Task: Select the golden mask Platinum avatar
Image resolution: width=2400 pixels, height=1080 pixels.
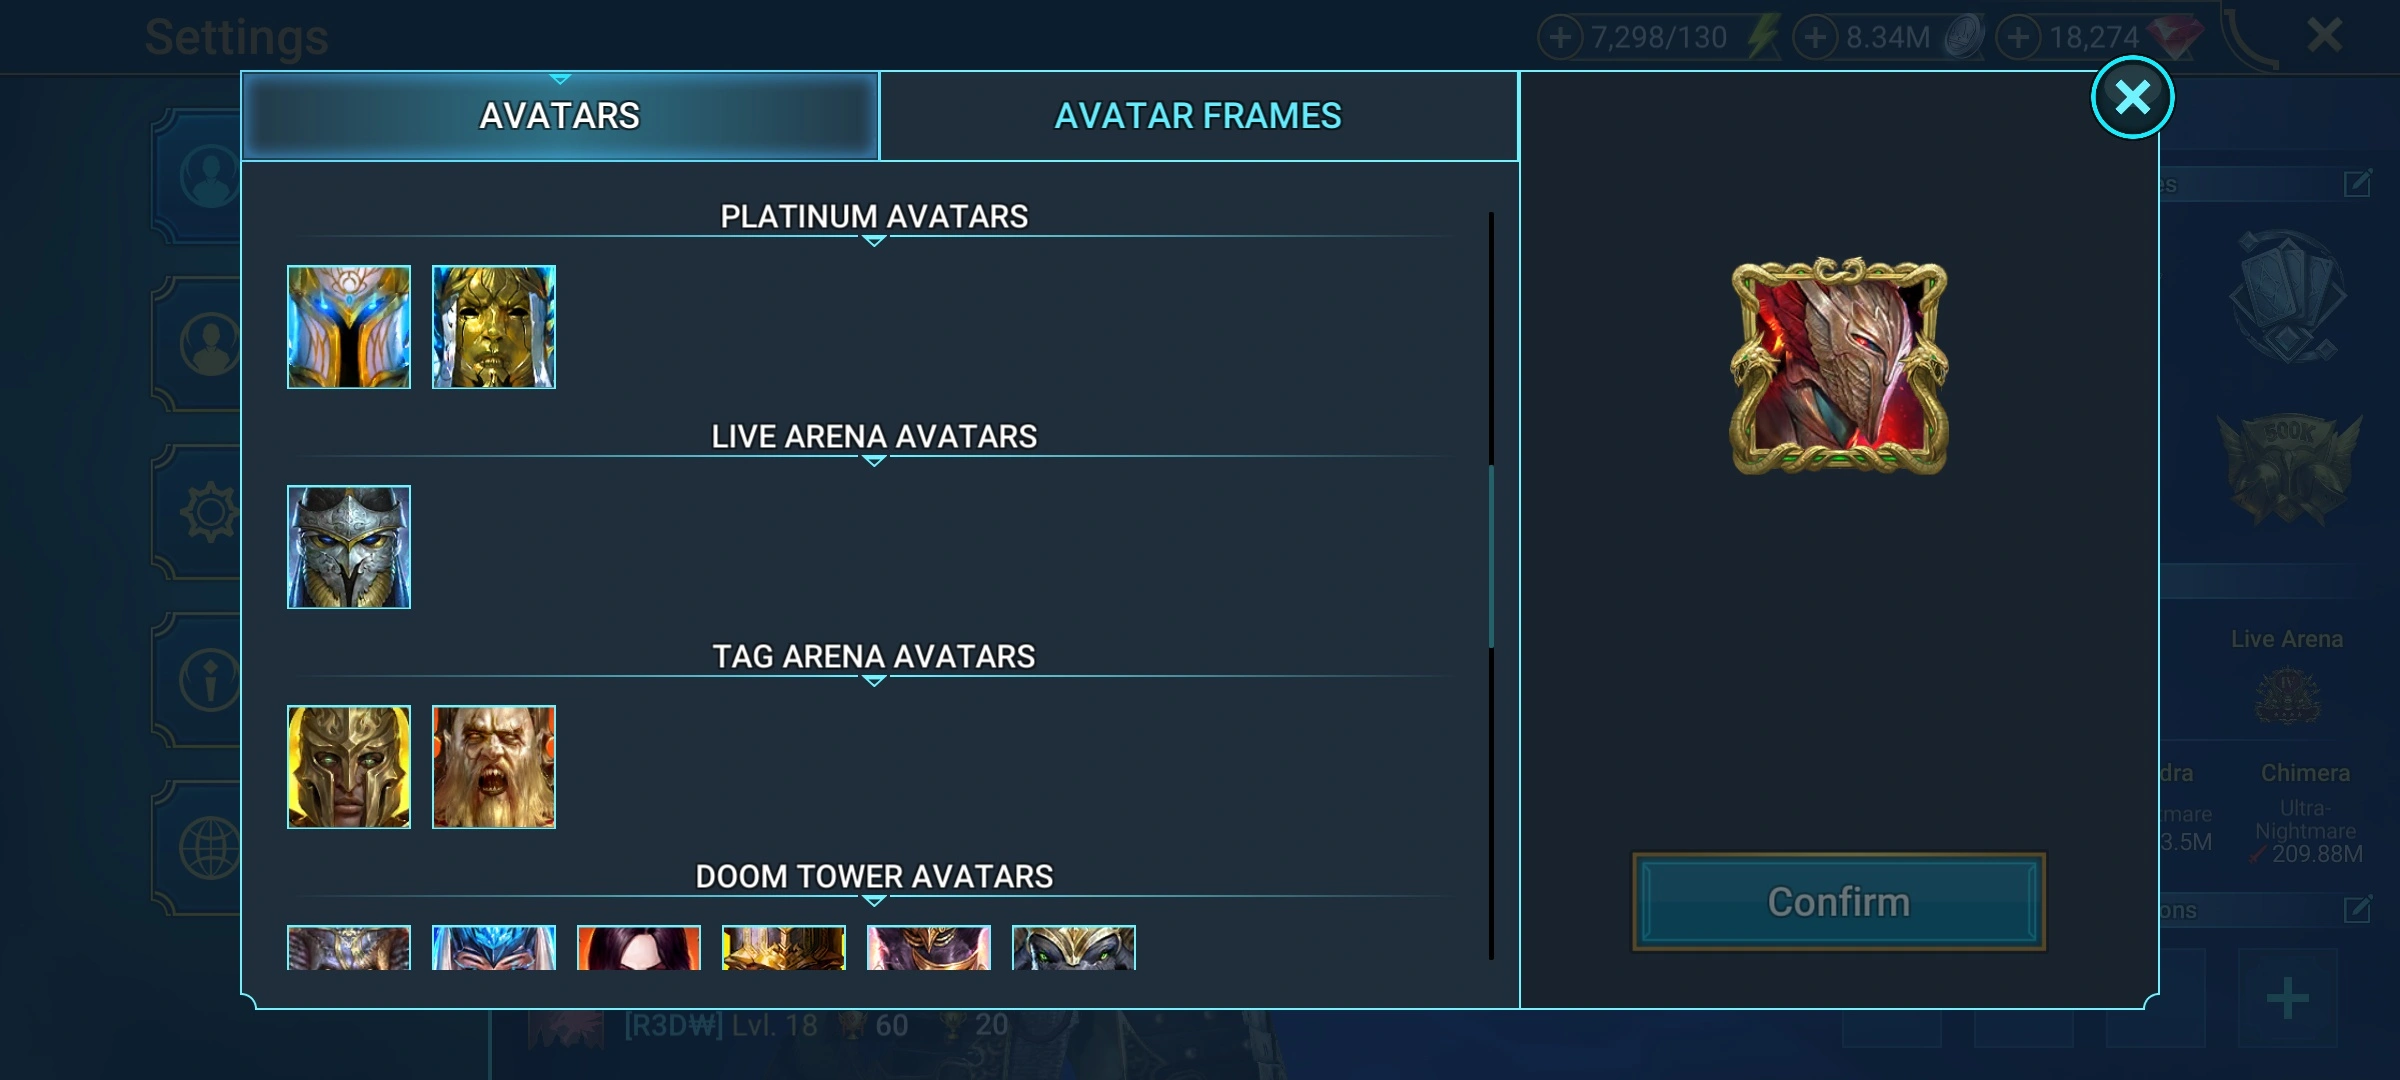Action: (x=494, y=327)
